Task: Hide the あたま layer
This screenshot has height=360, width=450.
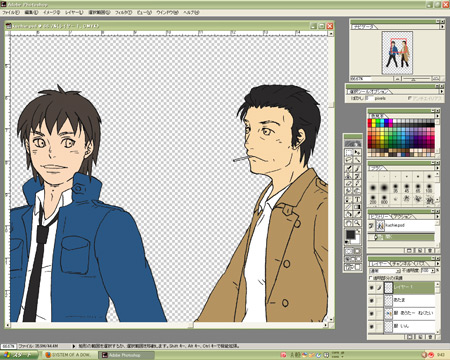Action: click(371, 300)
